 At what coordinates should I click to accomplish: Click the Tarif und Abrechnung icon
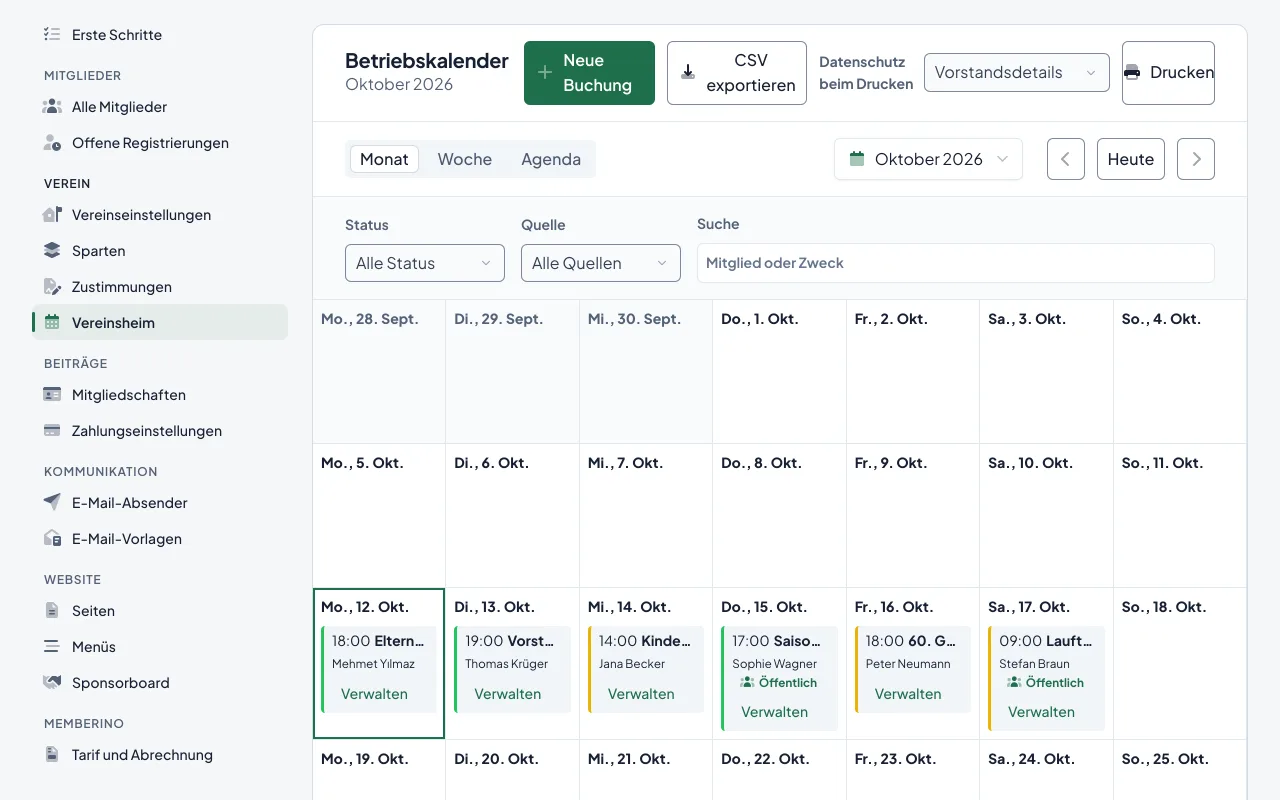pyautogui.click(x=52, y=755)
